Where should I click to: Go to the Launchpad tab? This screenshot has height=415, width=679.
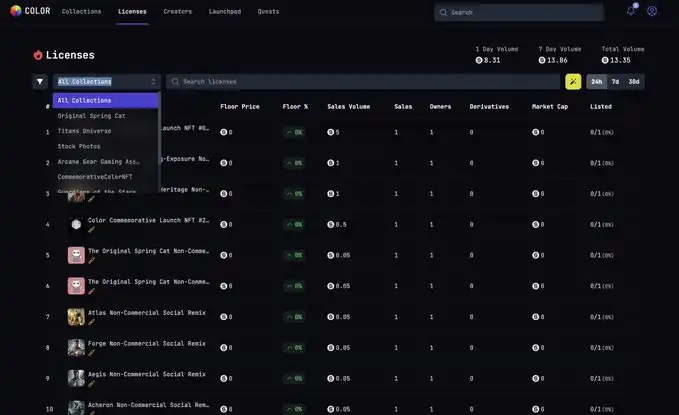(225, 12)
